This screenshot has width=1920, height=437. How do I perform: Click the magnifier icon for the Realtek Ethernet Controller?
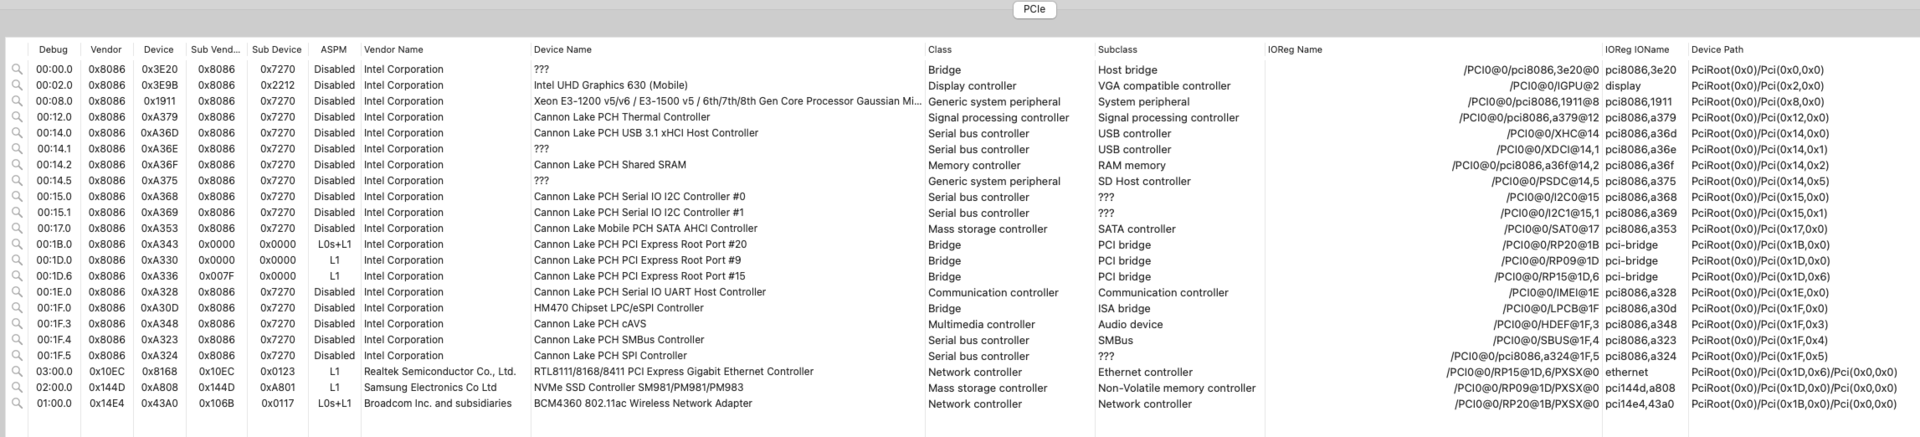(17, 372)
